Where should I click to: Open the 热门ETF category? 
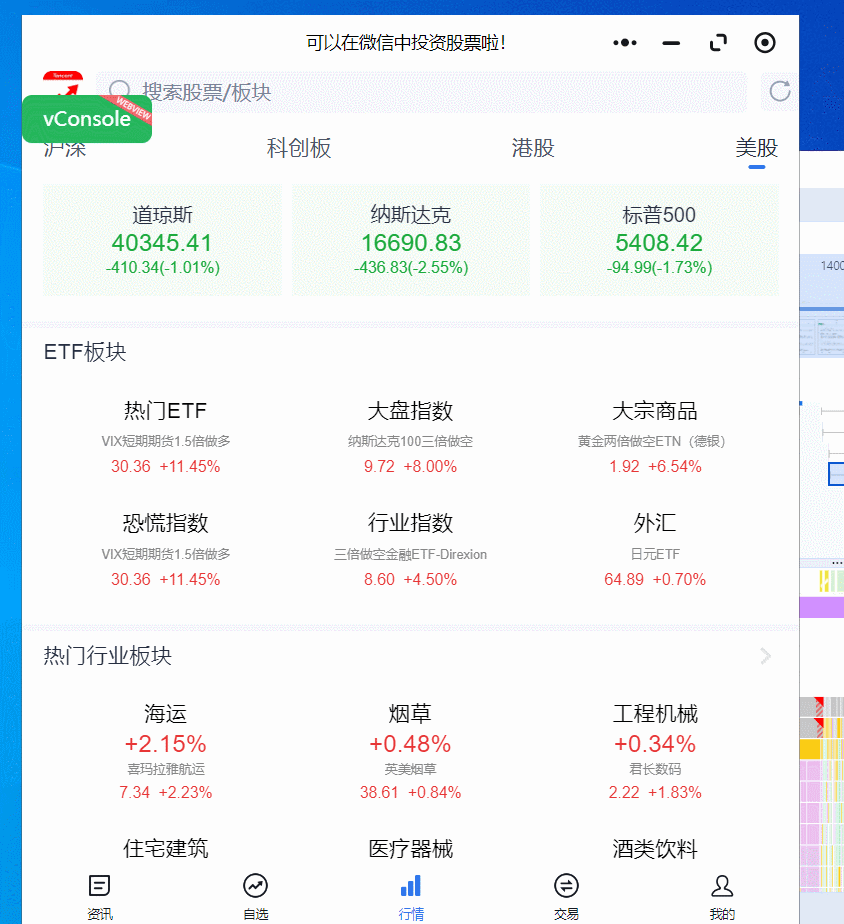(x=166, y=437)
